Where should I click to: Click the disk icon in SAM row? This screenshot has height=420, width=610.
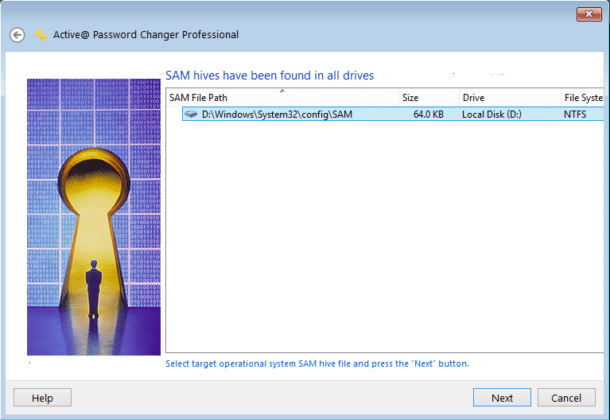[191, 114]
